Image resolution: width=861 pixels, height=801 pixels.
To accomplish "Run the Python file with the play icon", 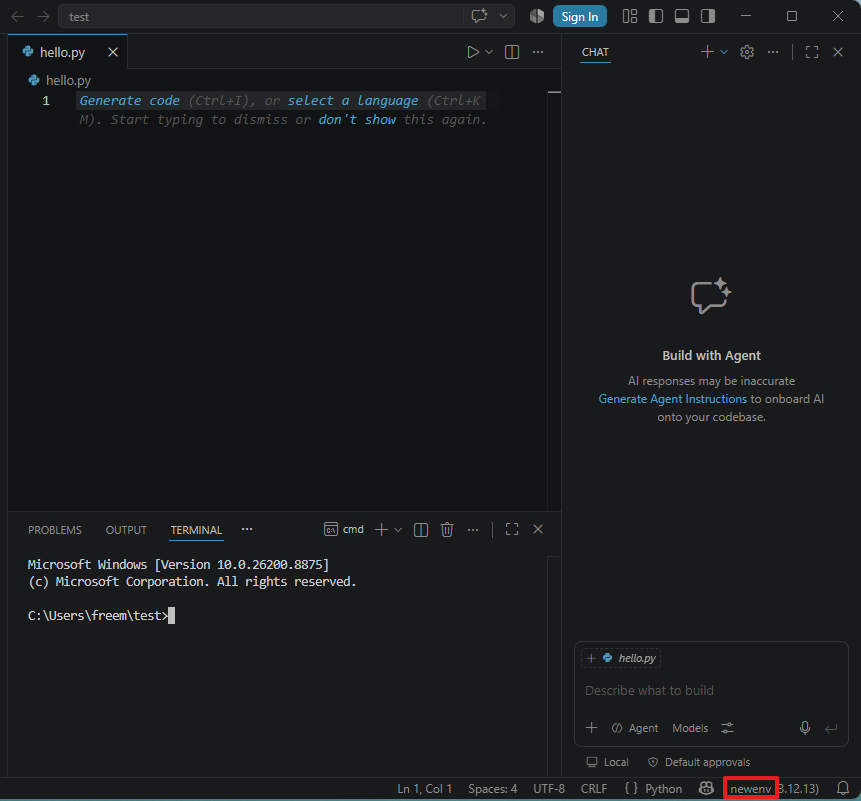I will coord(473,52).
